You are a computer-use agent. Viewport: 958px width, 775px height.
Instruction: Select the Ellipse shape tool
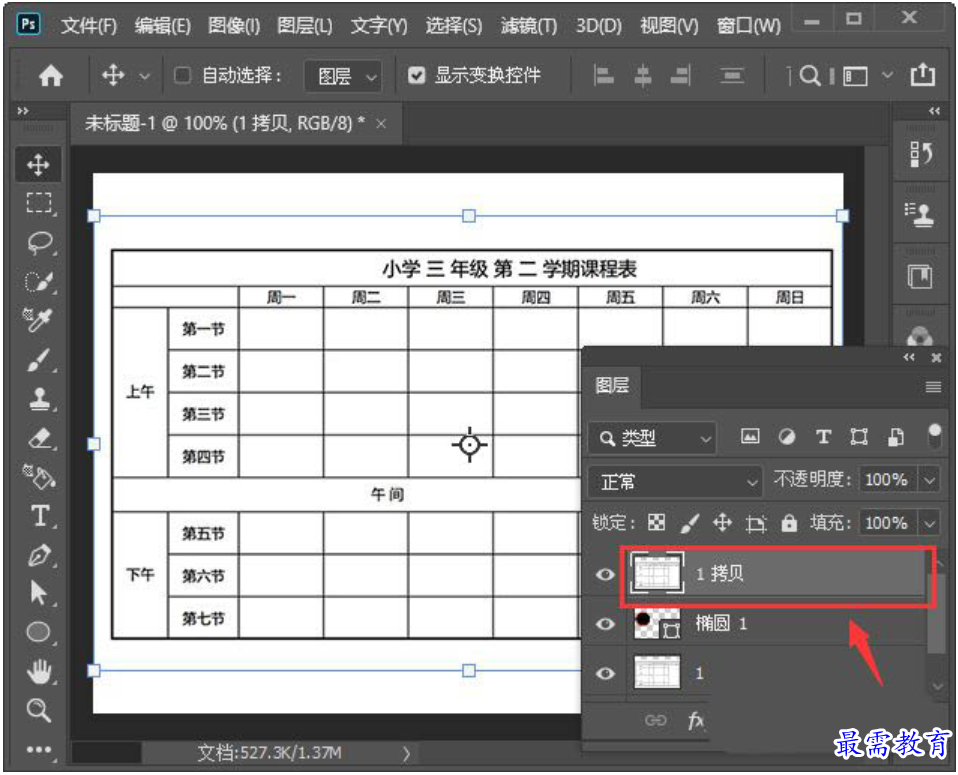pyautogui.click(x=38, y=631)
